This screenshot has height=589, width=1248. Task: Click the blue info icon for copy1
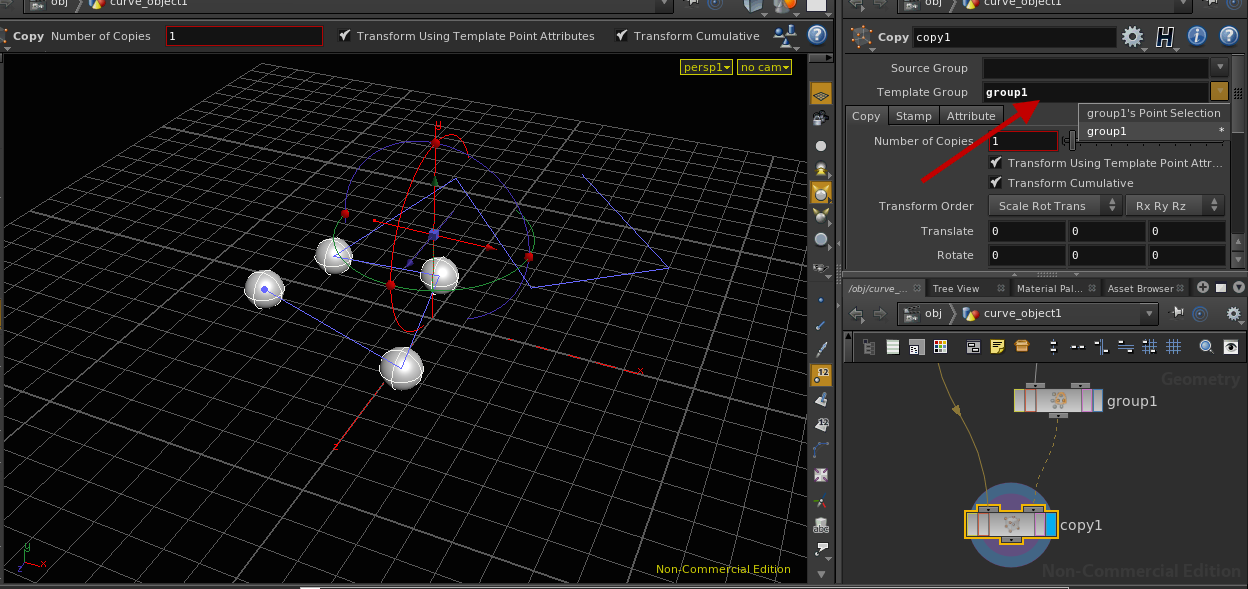1197,38
